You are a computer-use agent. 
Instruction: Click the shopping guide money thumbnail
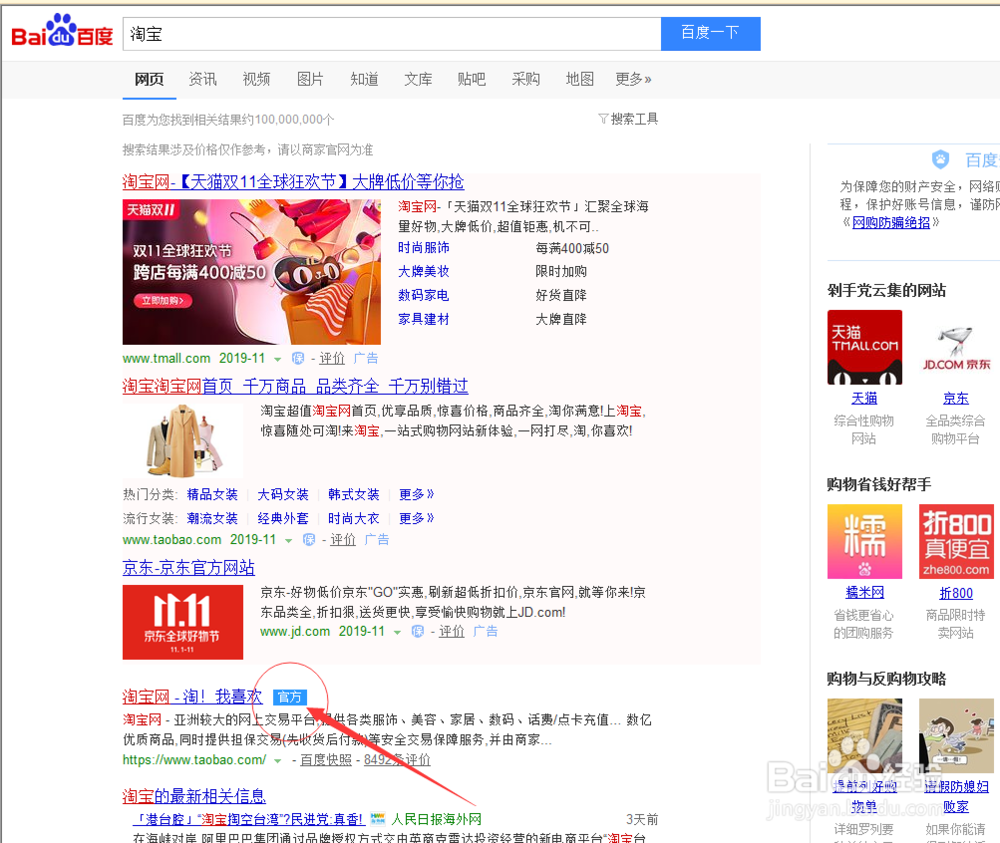pyautogui.click(x=865, y=735)
